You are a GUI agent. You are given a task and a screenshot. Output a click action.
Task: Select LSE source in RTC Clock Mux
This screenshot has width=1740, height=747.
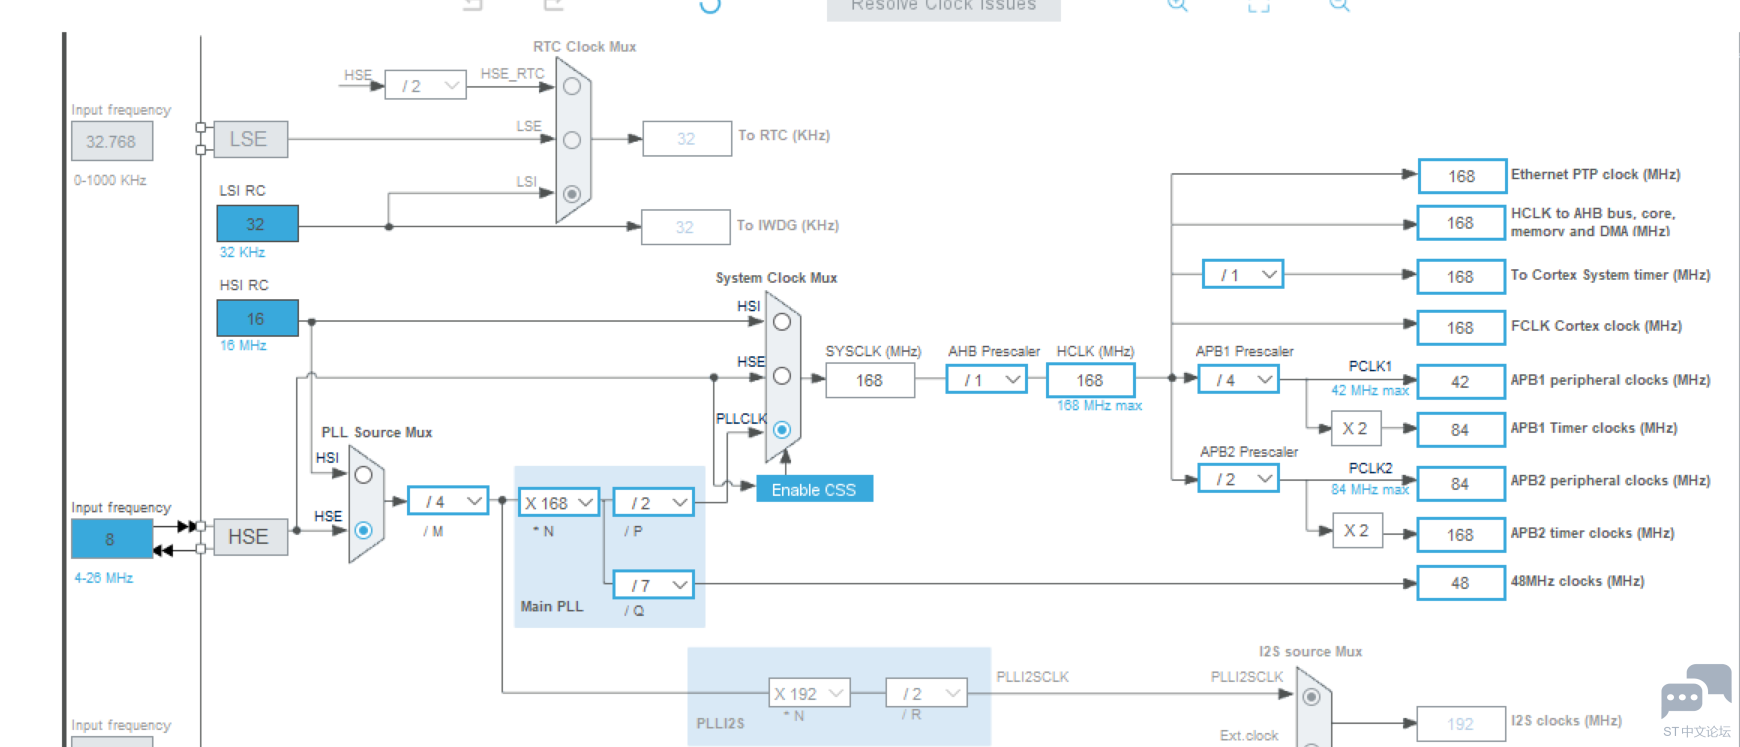point(572,140)
